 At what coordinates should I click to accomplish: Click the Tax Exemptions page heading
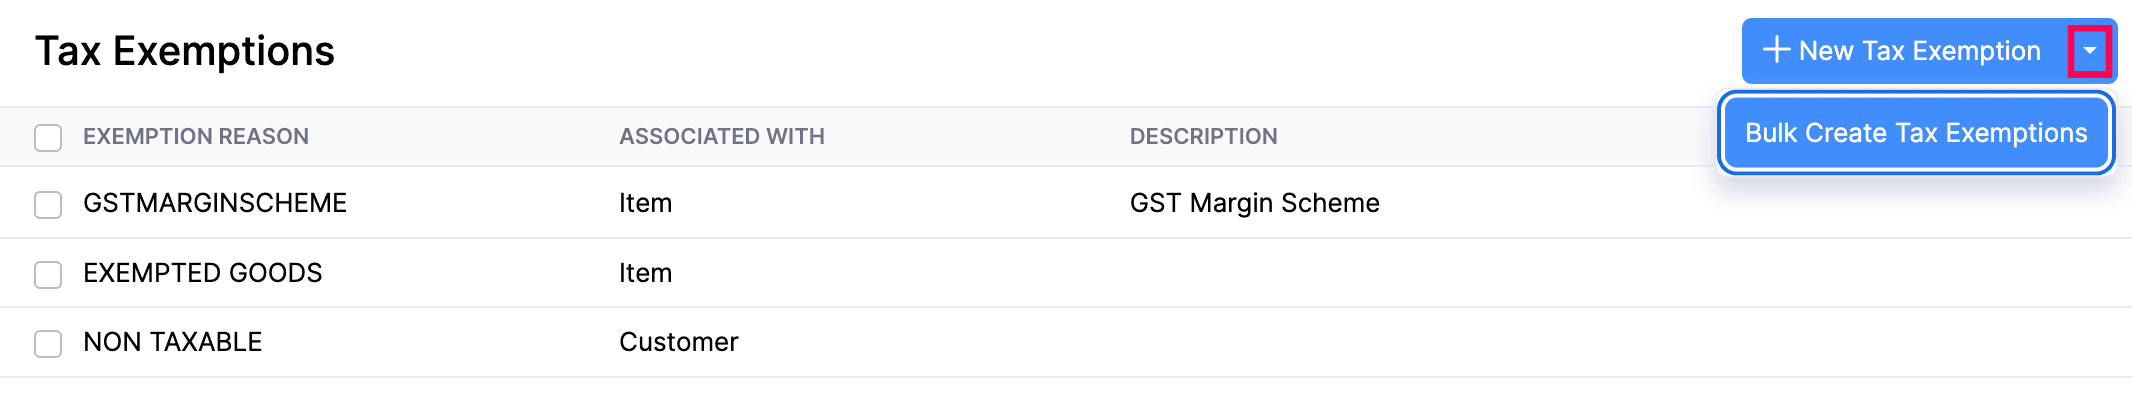[x=185, y=51]
